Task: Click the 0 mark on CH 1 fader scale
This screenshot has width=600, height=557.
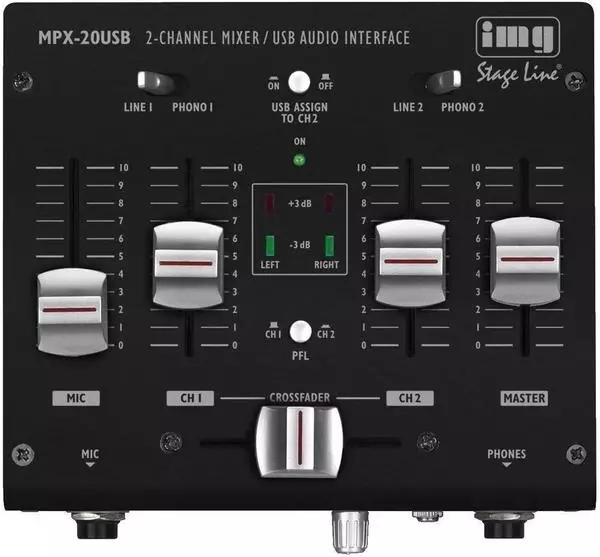Action: 235,345
